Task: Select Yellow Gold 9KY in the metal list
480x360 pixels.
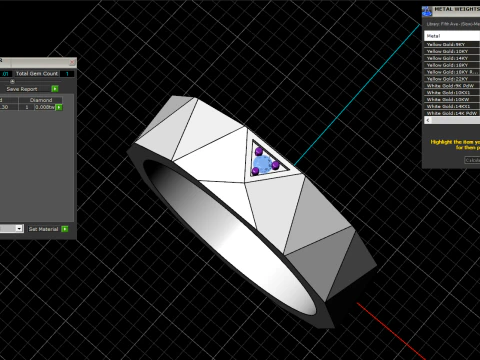Action: pos(452,44)
